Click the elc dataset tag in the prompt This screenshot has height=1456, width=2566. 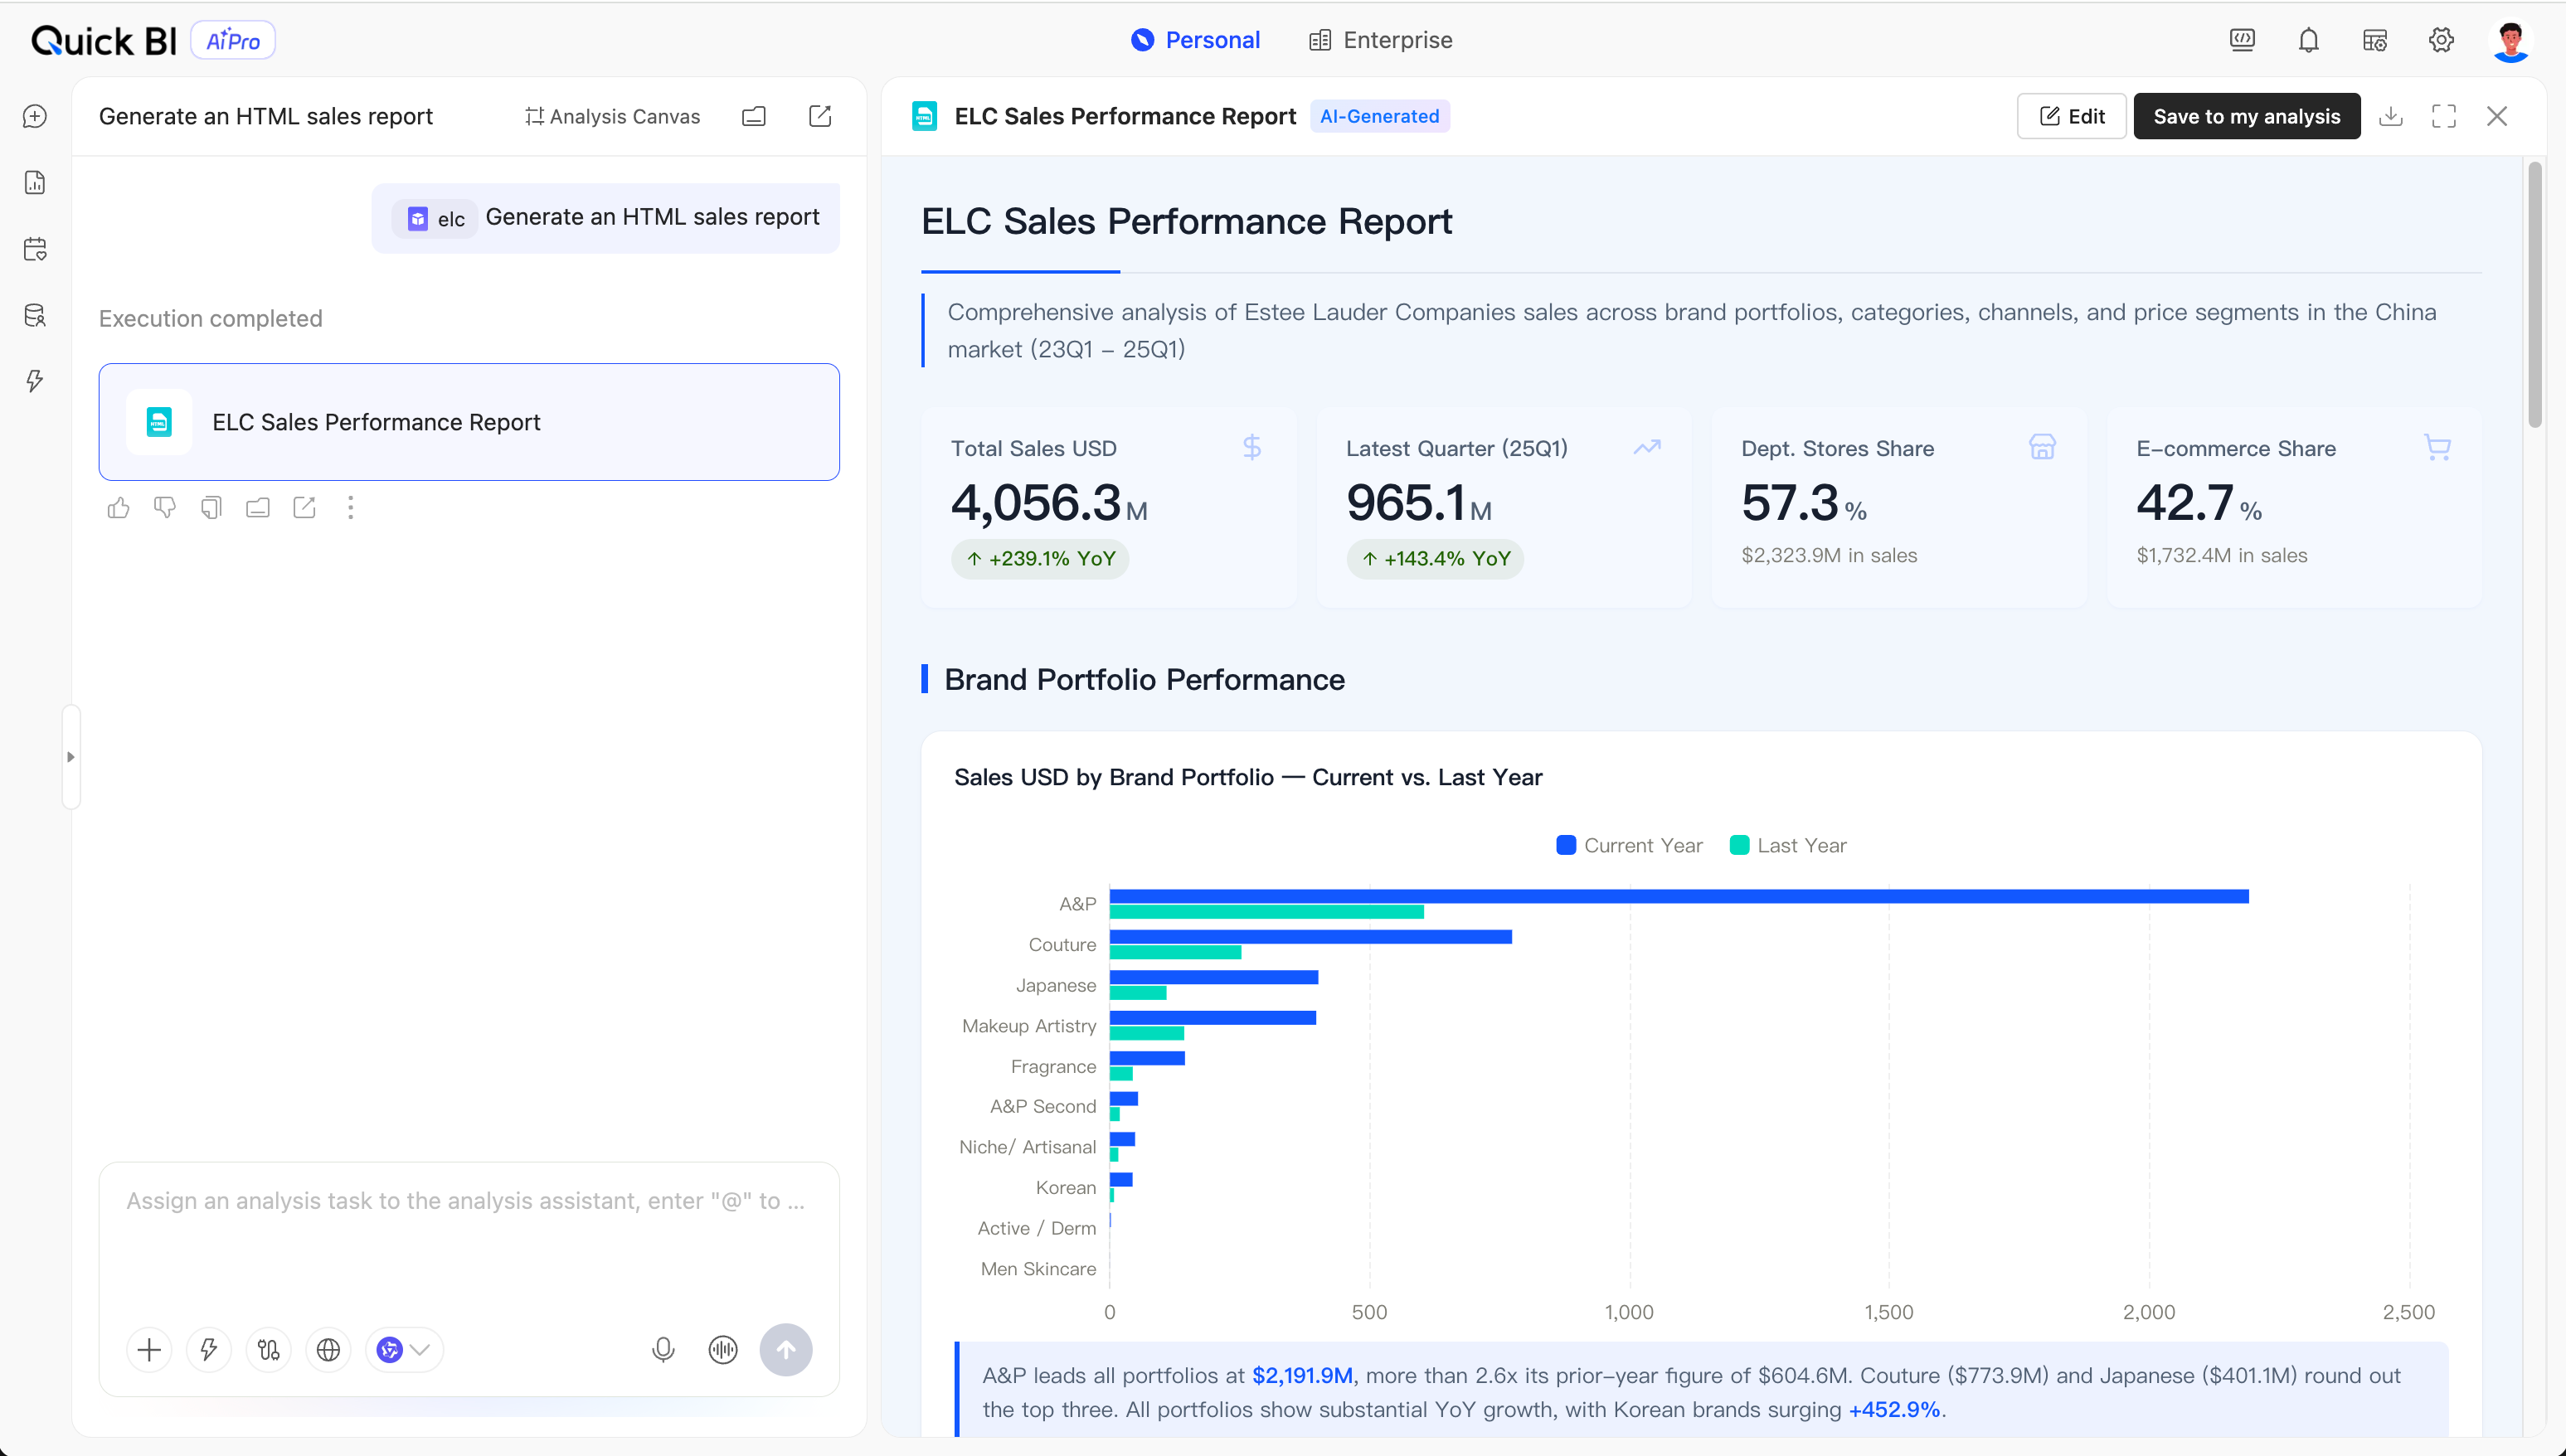point(437,218)
